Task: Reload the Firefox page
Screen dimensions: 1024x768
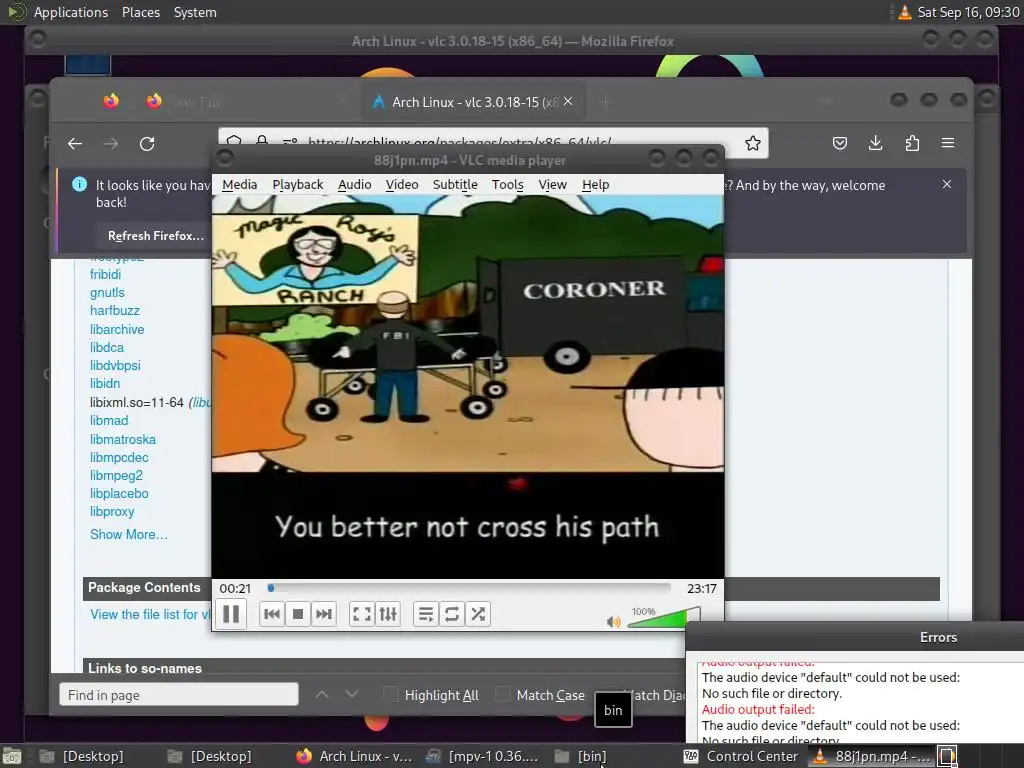Action: point(147,144)
